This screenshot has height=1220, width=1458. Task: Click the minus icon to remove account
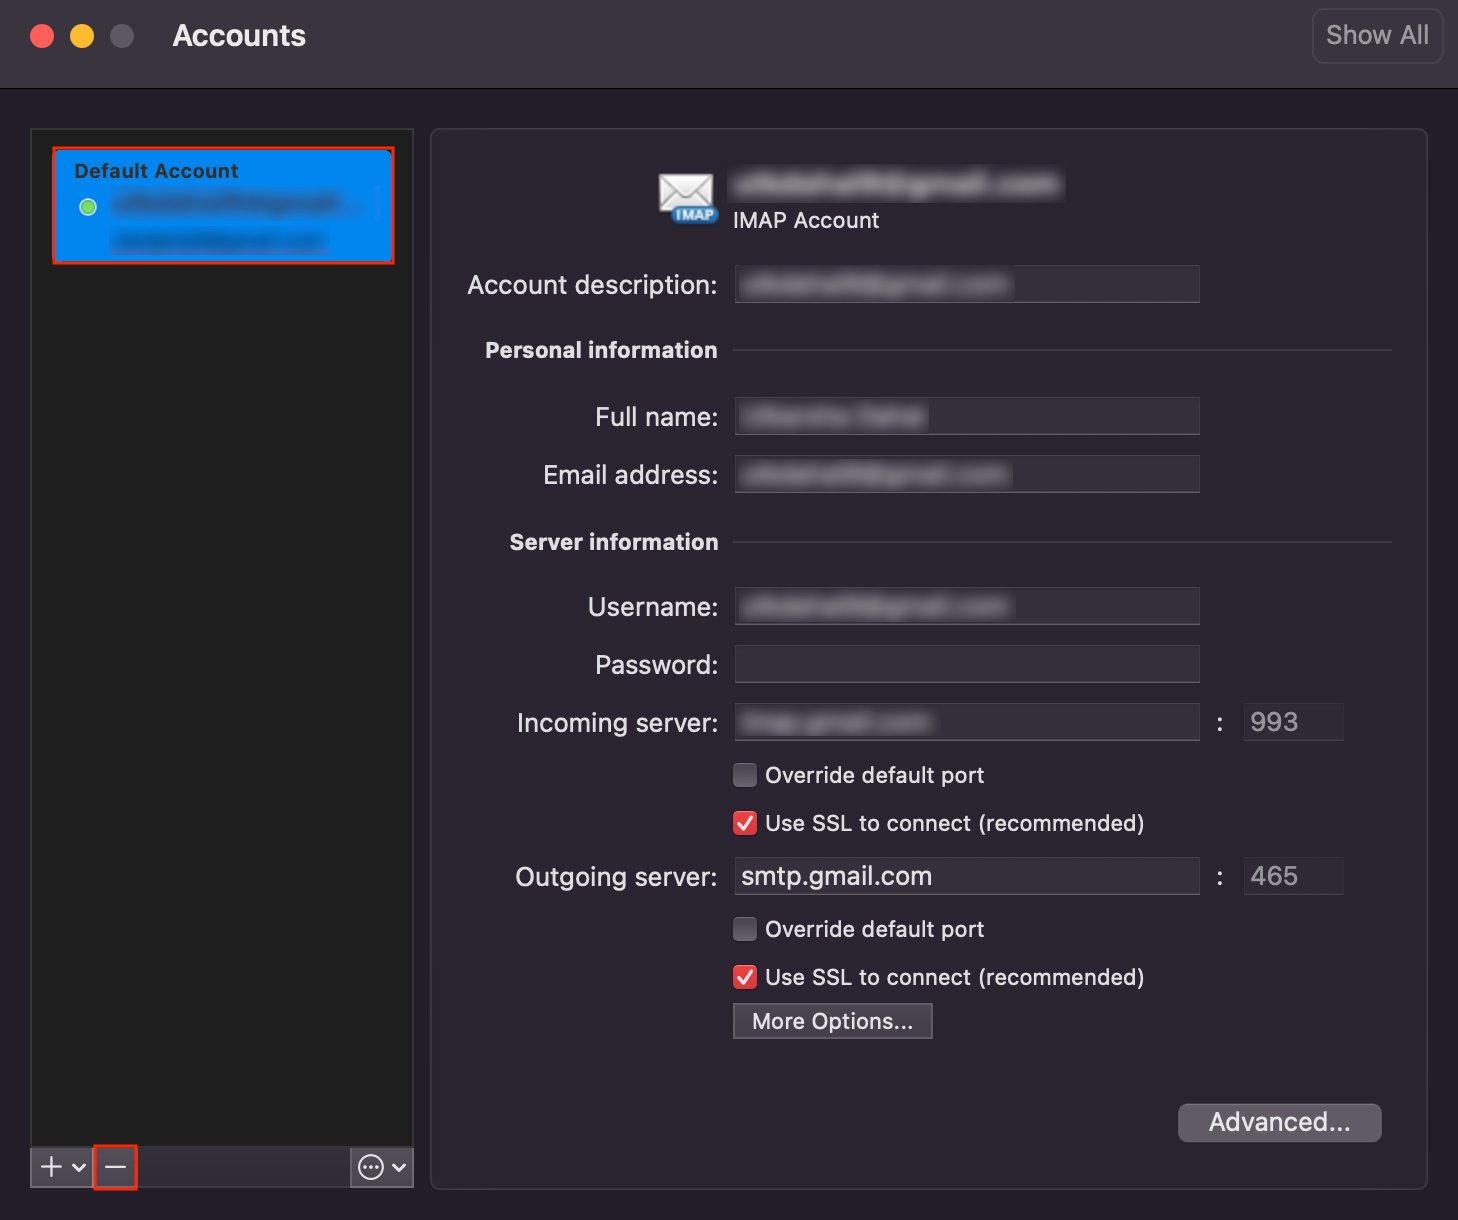tap(115, 1167)
